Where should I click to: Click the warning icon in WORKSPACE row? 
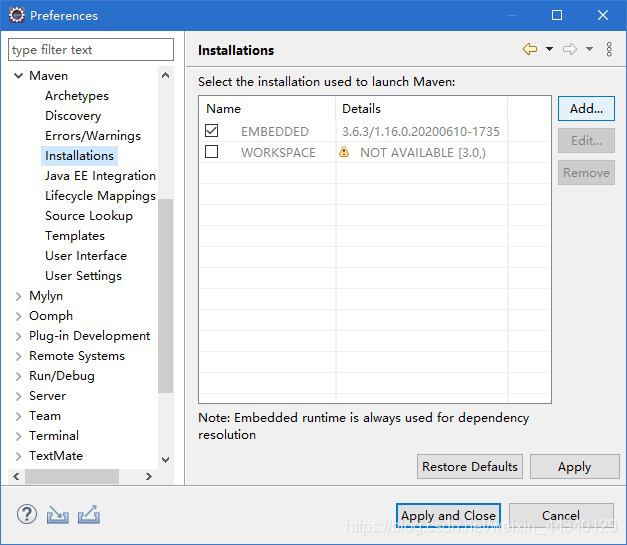[x=344, y=152]
